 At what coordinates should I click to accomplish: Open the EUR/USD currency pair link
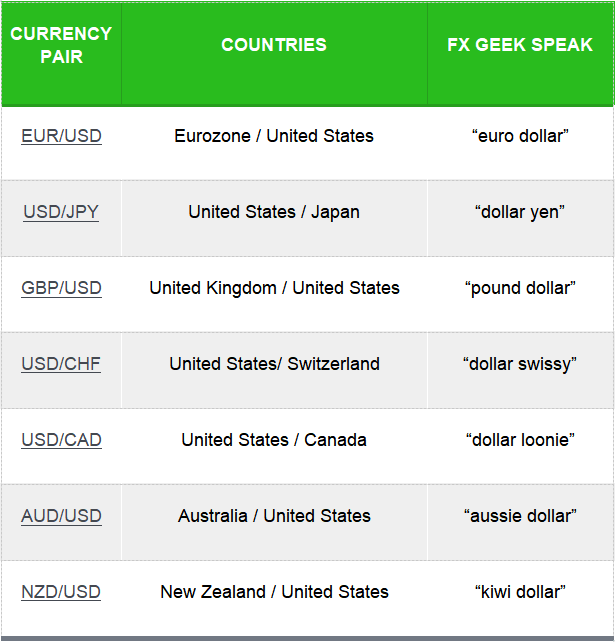61,136
